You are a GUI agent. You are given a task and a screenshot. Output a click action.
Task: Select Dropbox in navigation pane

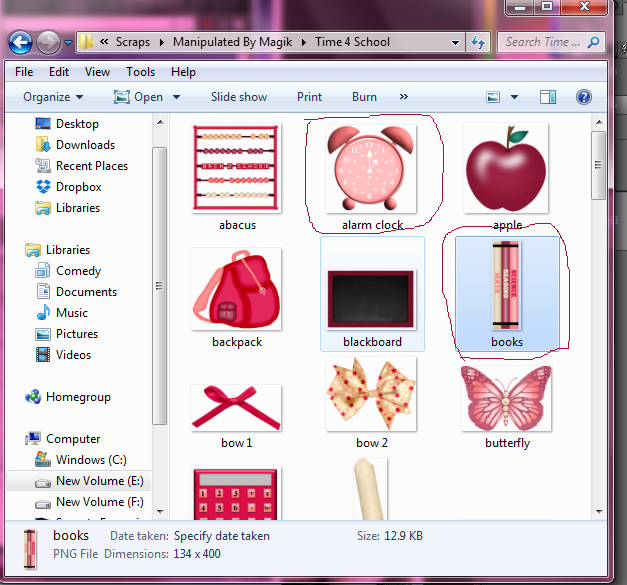(x=68, y=187)
